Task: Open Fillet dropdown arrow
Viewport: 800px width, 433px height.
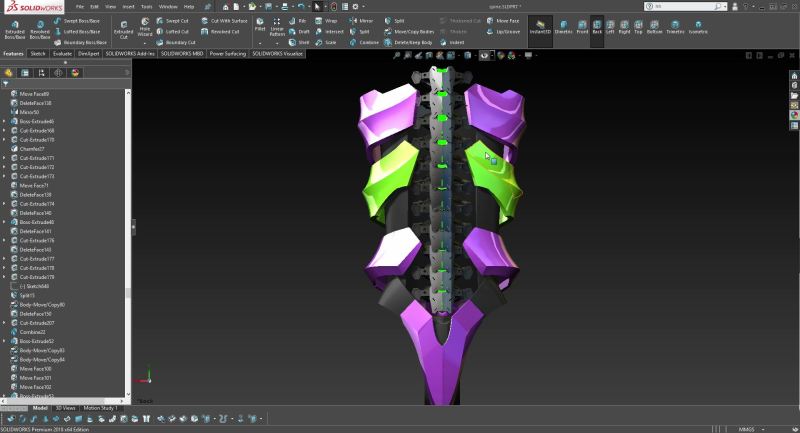Action: (260, 43)
